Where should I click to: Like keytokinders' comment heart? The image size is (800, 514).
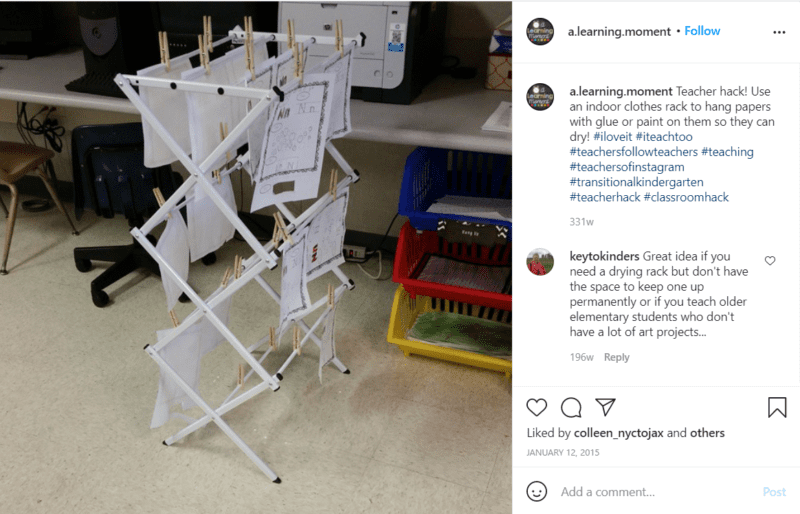(x=770, y=260)
